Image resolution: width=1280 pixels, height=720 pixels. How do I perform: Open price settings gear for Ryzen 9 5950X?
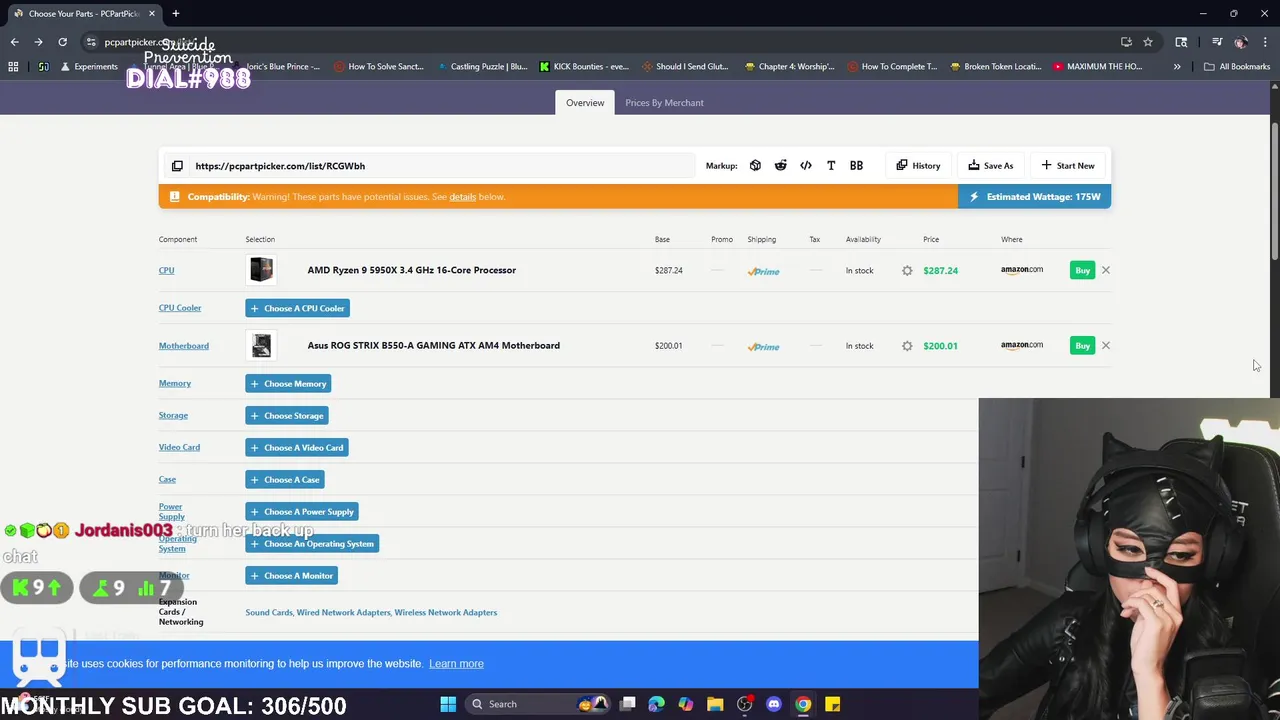pyautogui.click(x=907, y=271)
